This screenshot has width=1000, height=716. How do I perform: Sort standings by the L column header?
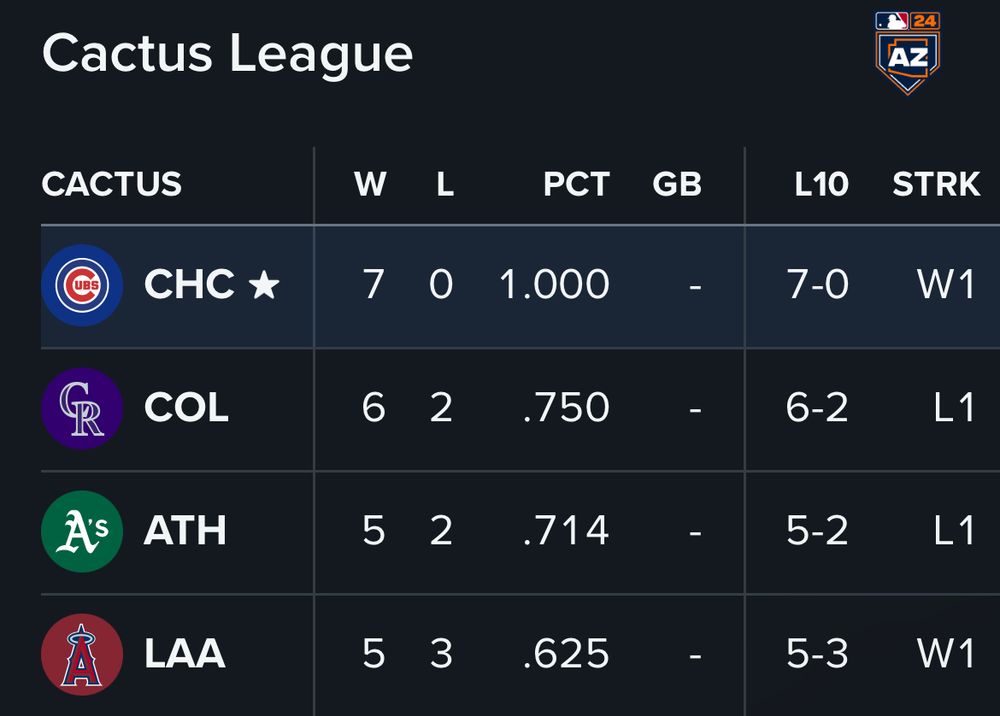tap(445, 184)
